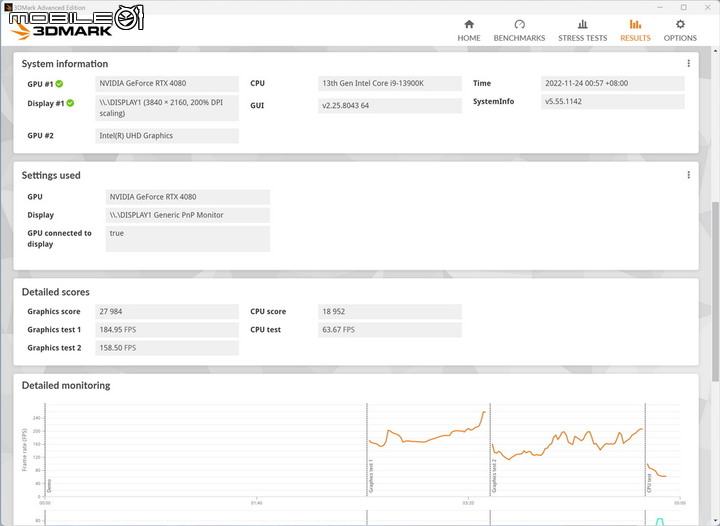Viewport: 720px width, 526px height.
Task: Click Demo marker in frame rate chart
Action: coord(49,486)
